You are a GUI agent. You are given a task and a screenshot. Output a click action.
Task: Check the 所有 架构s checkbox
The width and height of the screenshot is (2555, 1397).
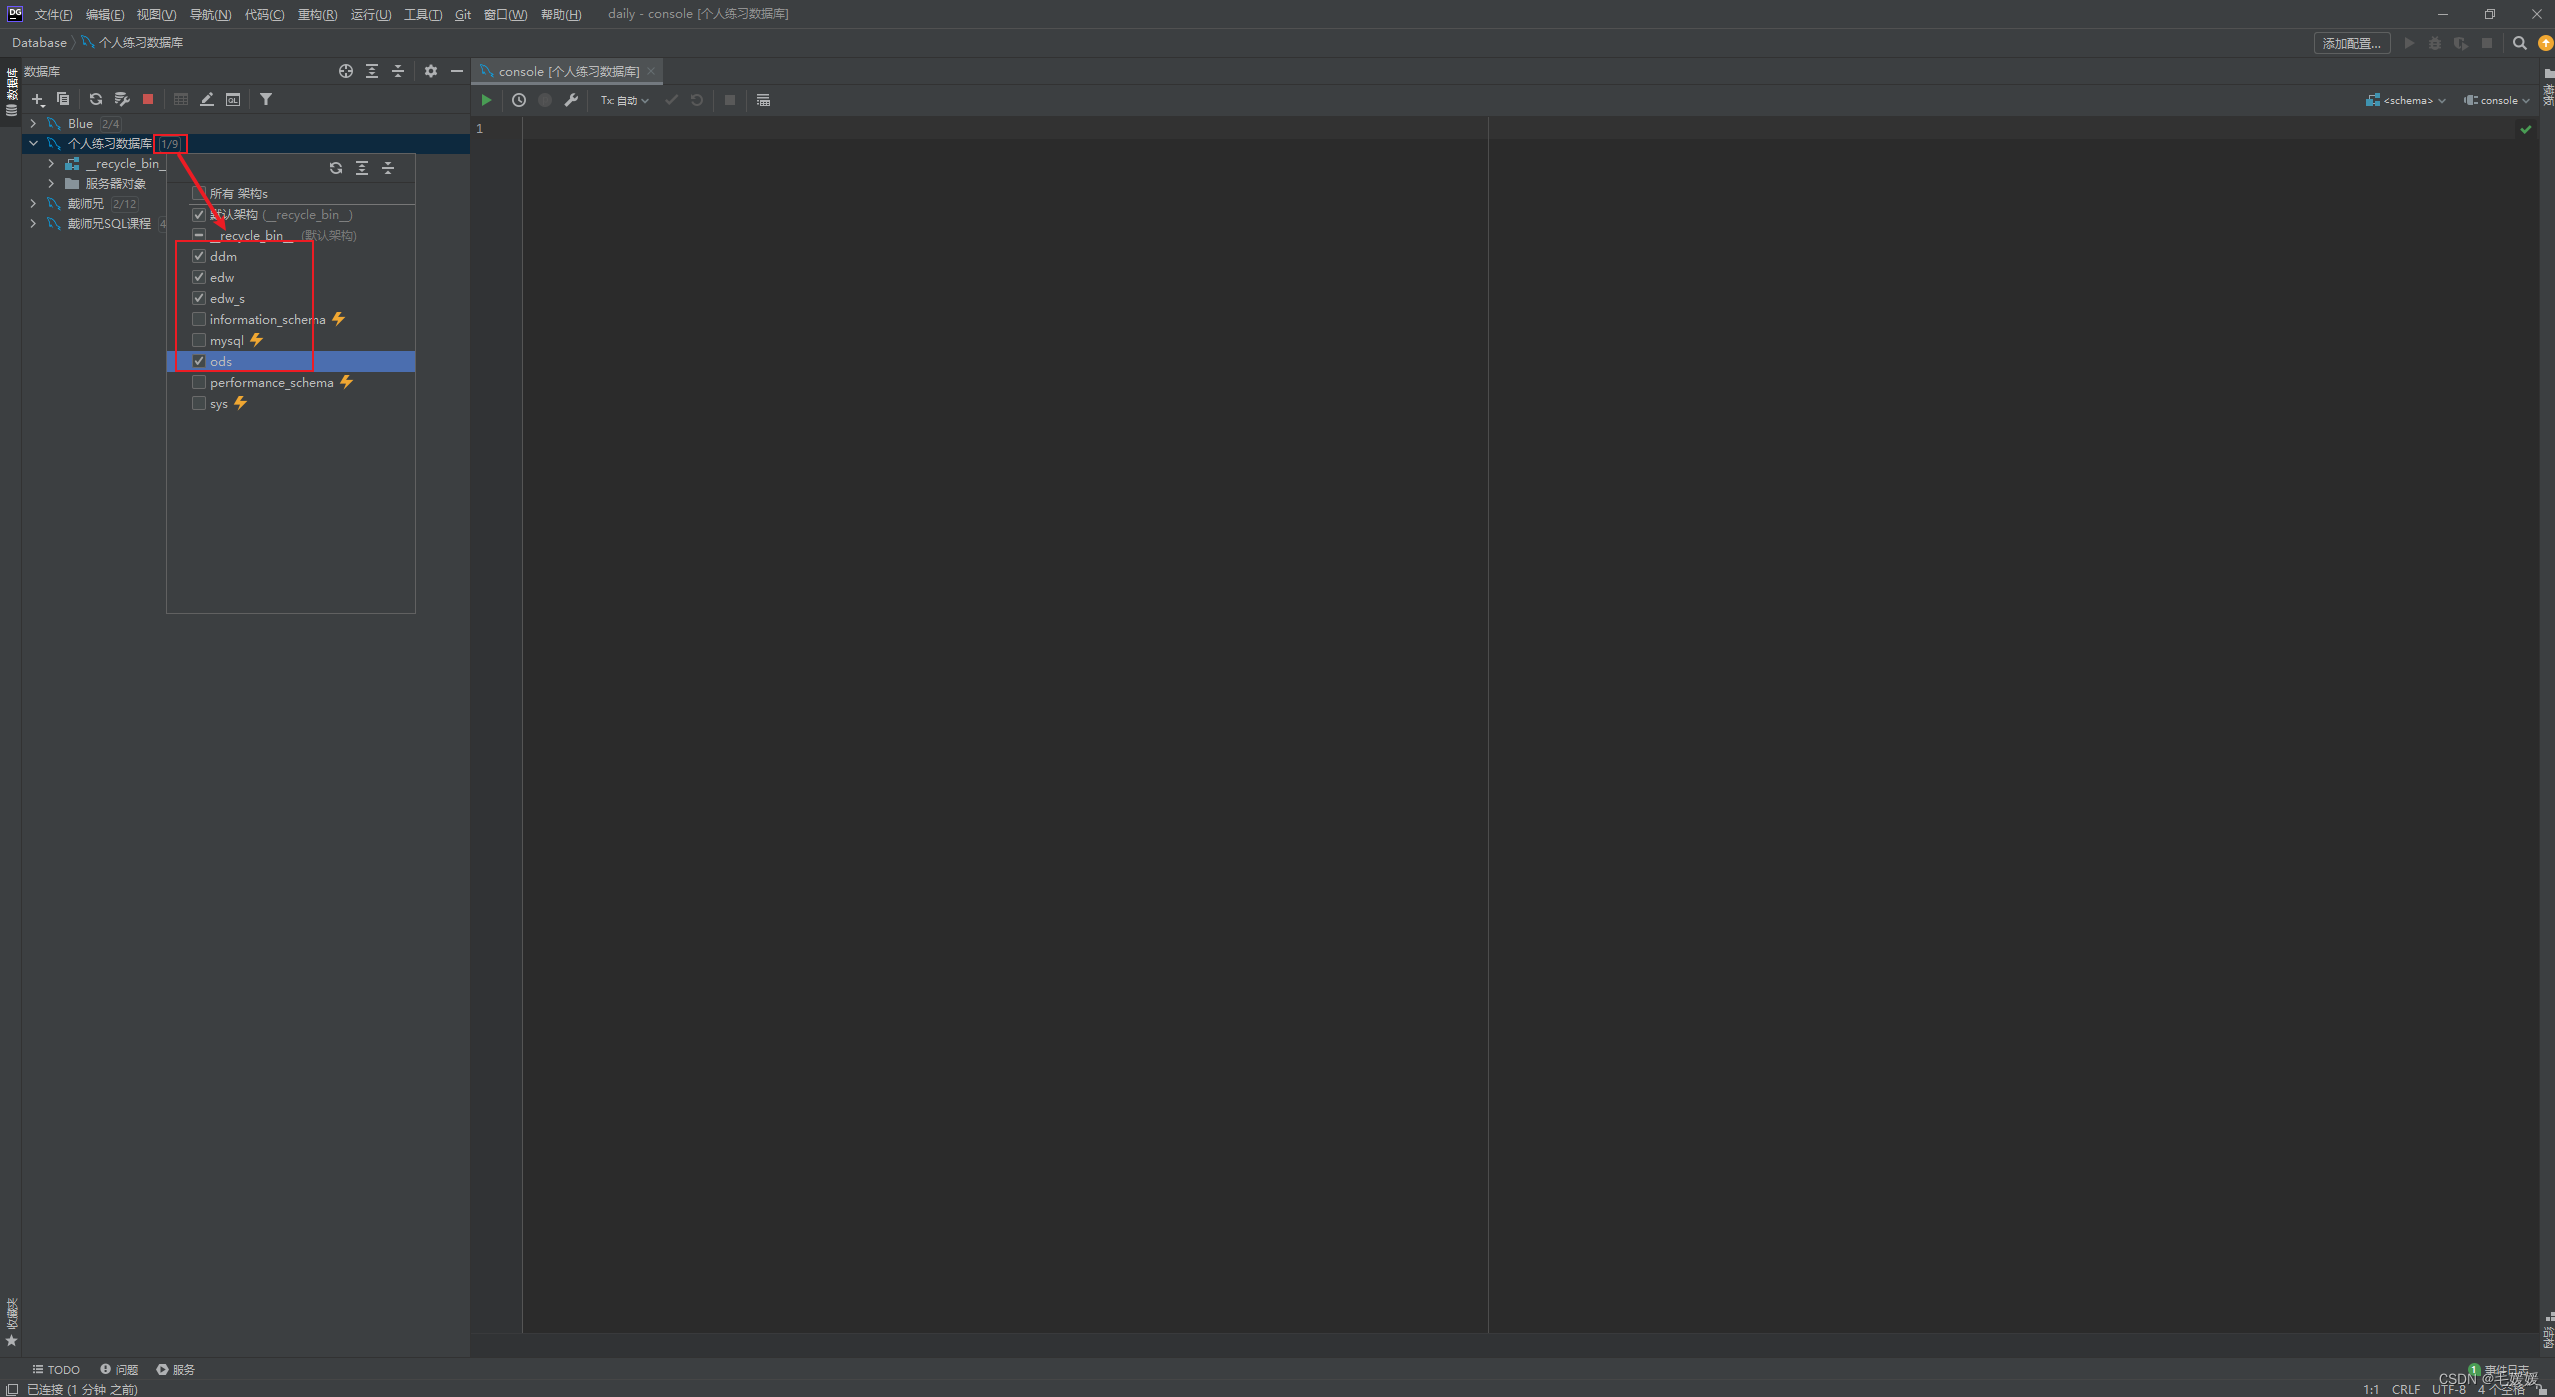(x=199, y=193)
